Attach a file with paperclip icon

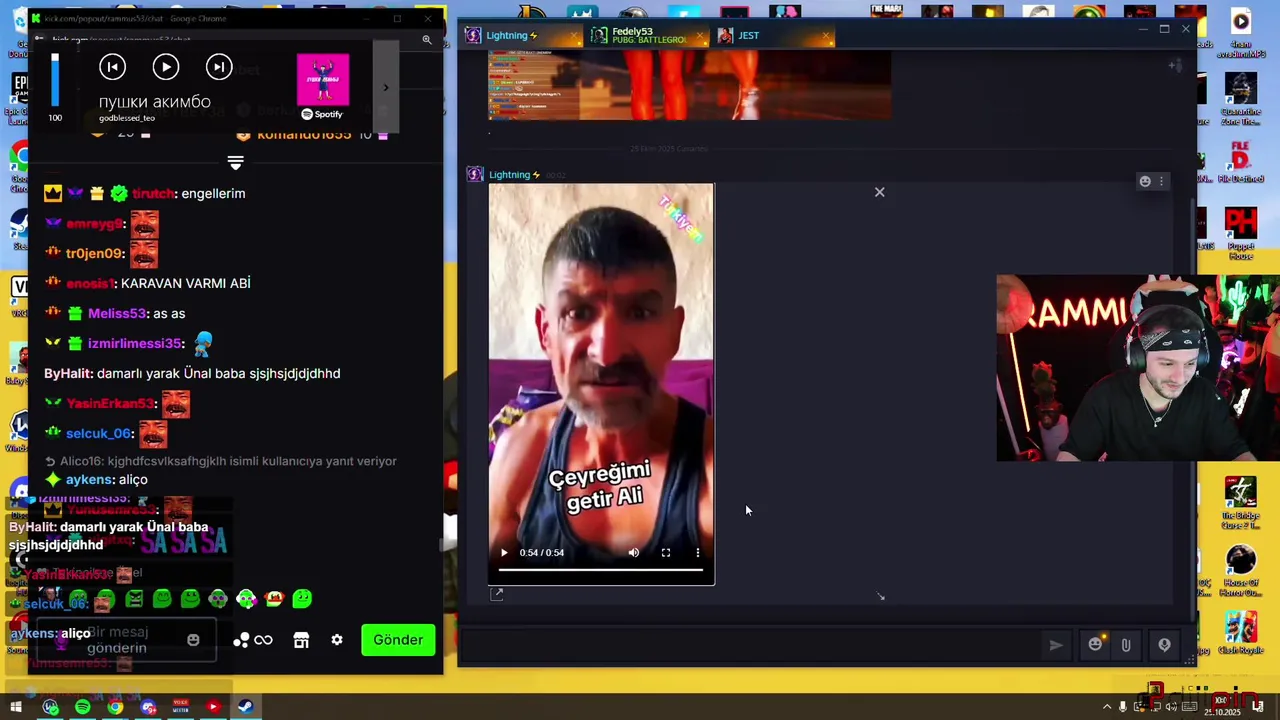click(x=1126, y=645)
